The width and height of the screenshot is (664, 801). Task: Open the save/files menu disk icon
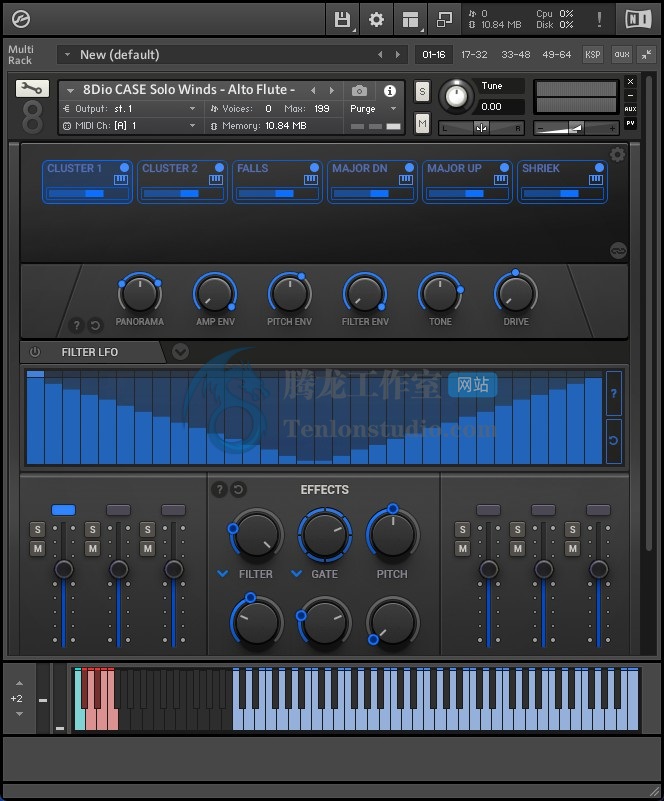(342, 20)
